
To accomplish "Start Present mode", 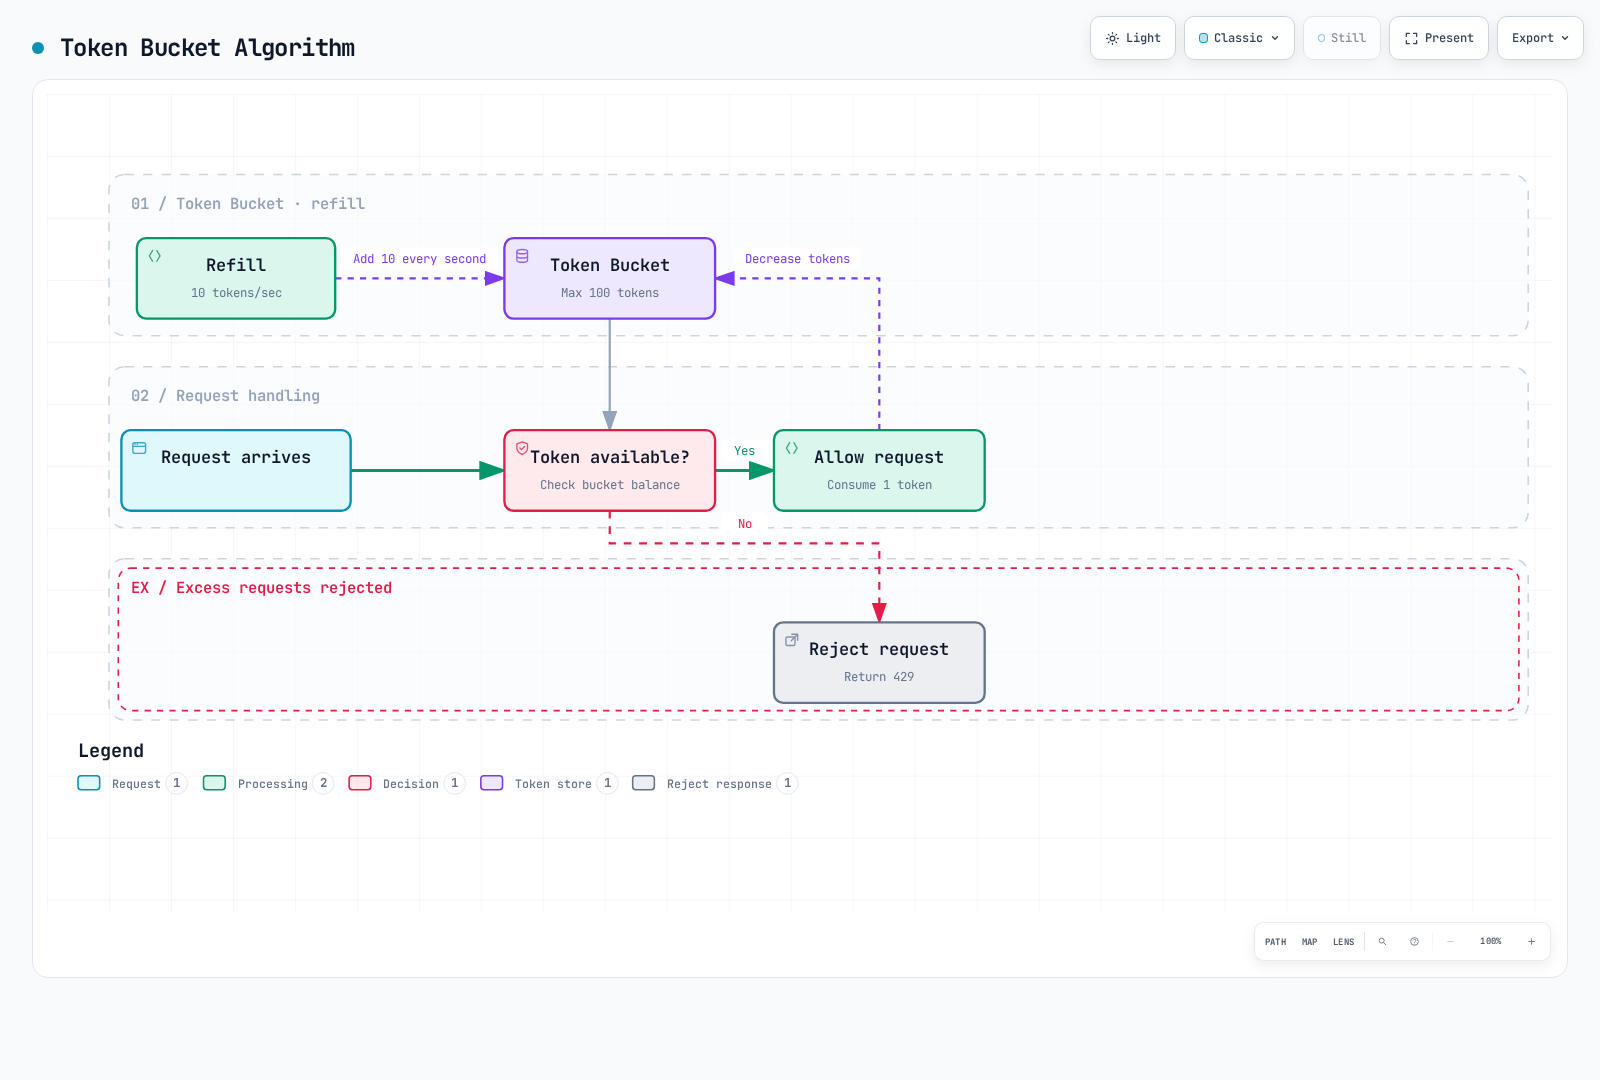I will (x=1439, y=38).
